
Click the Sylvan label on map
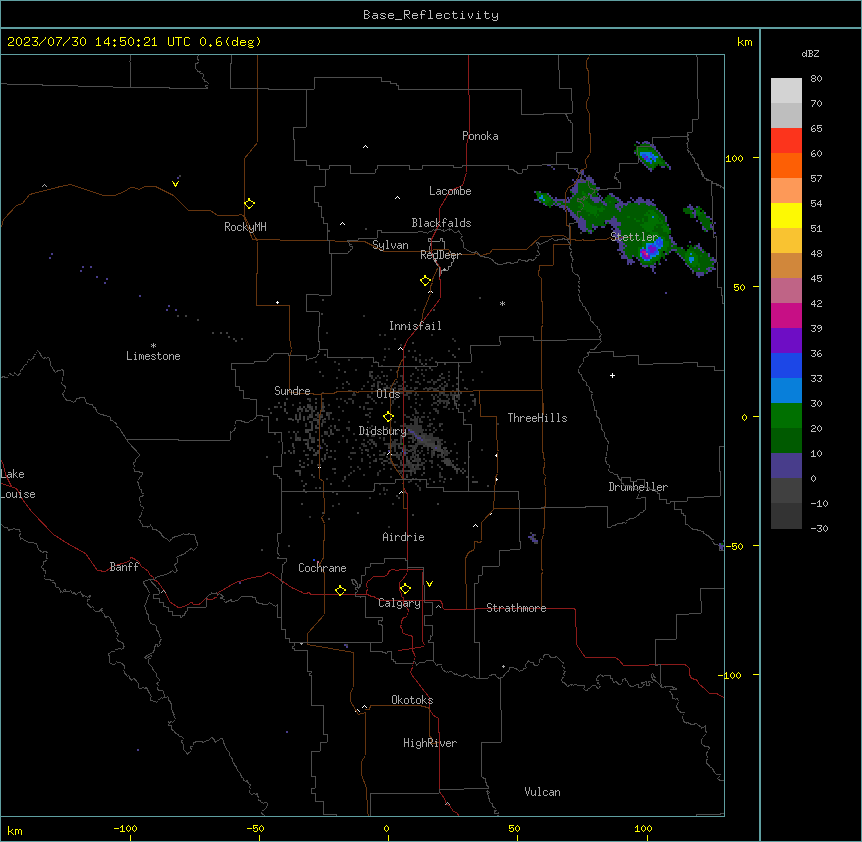tap(390, 245)
